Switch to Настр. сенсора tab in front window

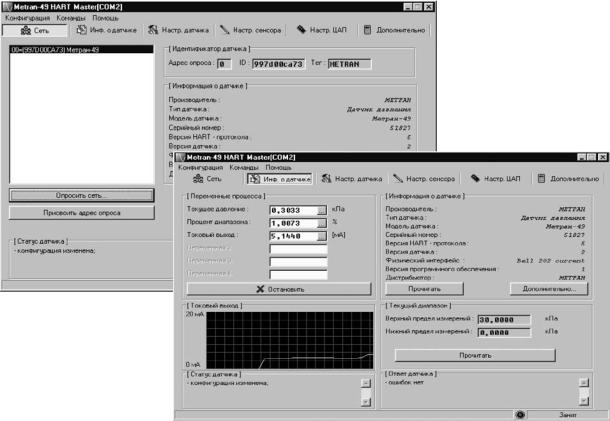coord(424,179)
